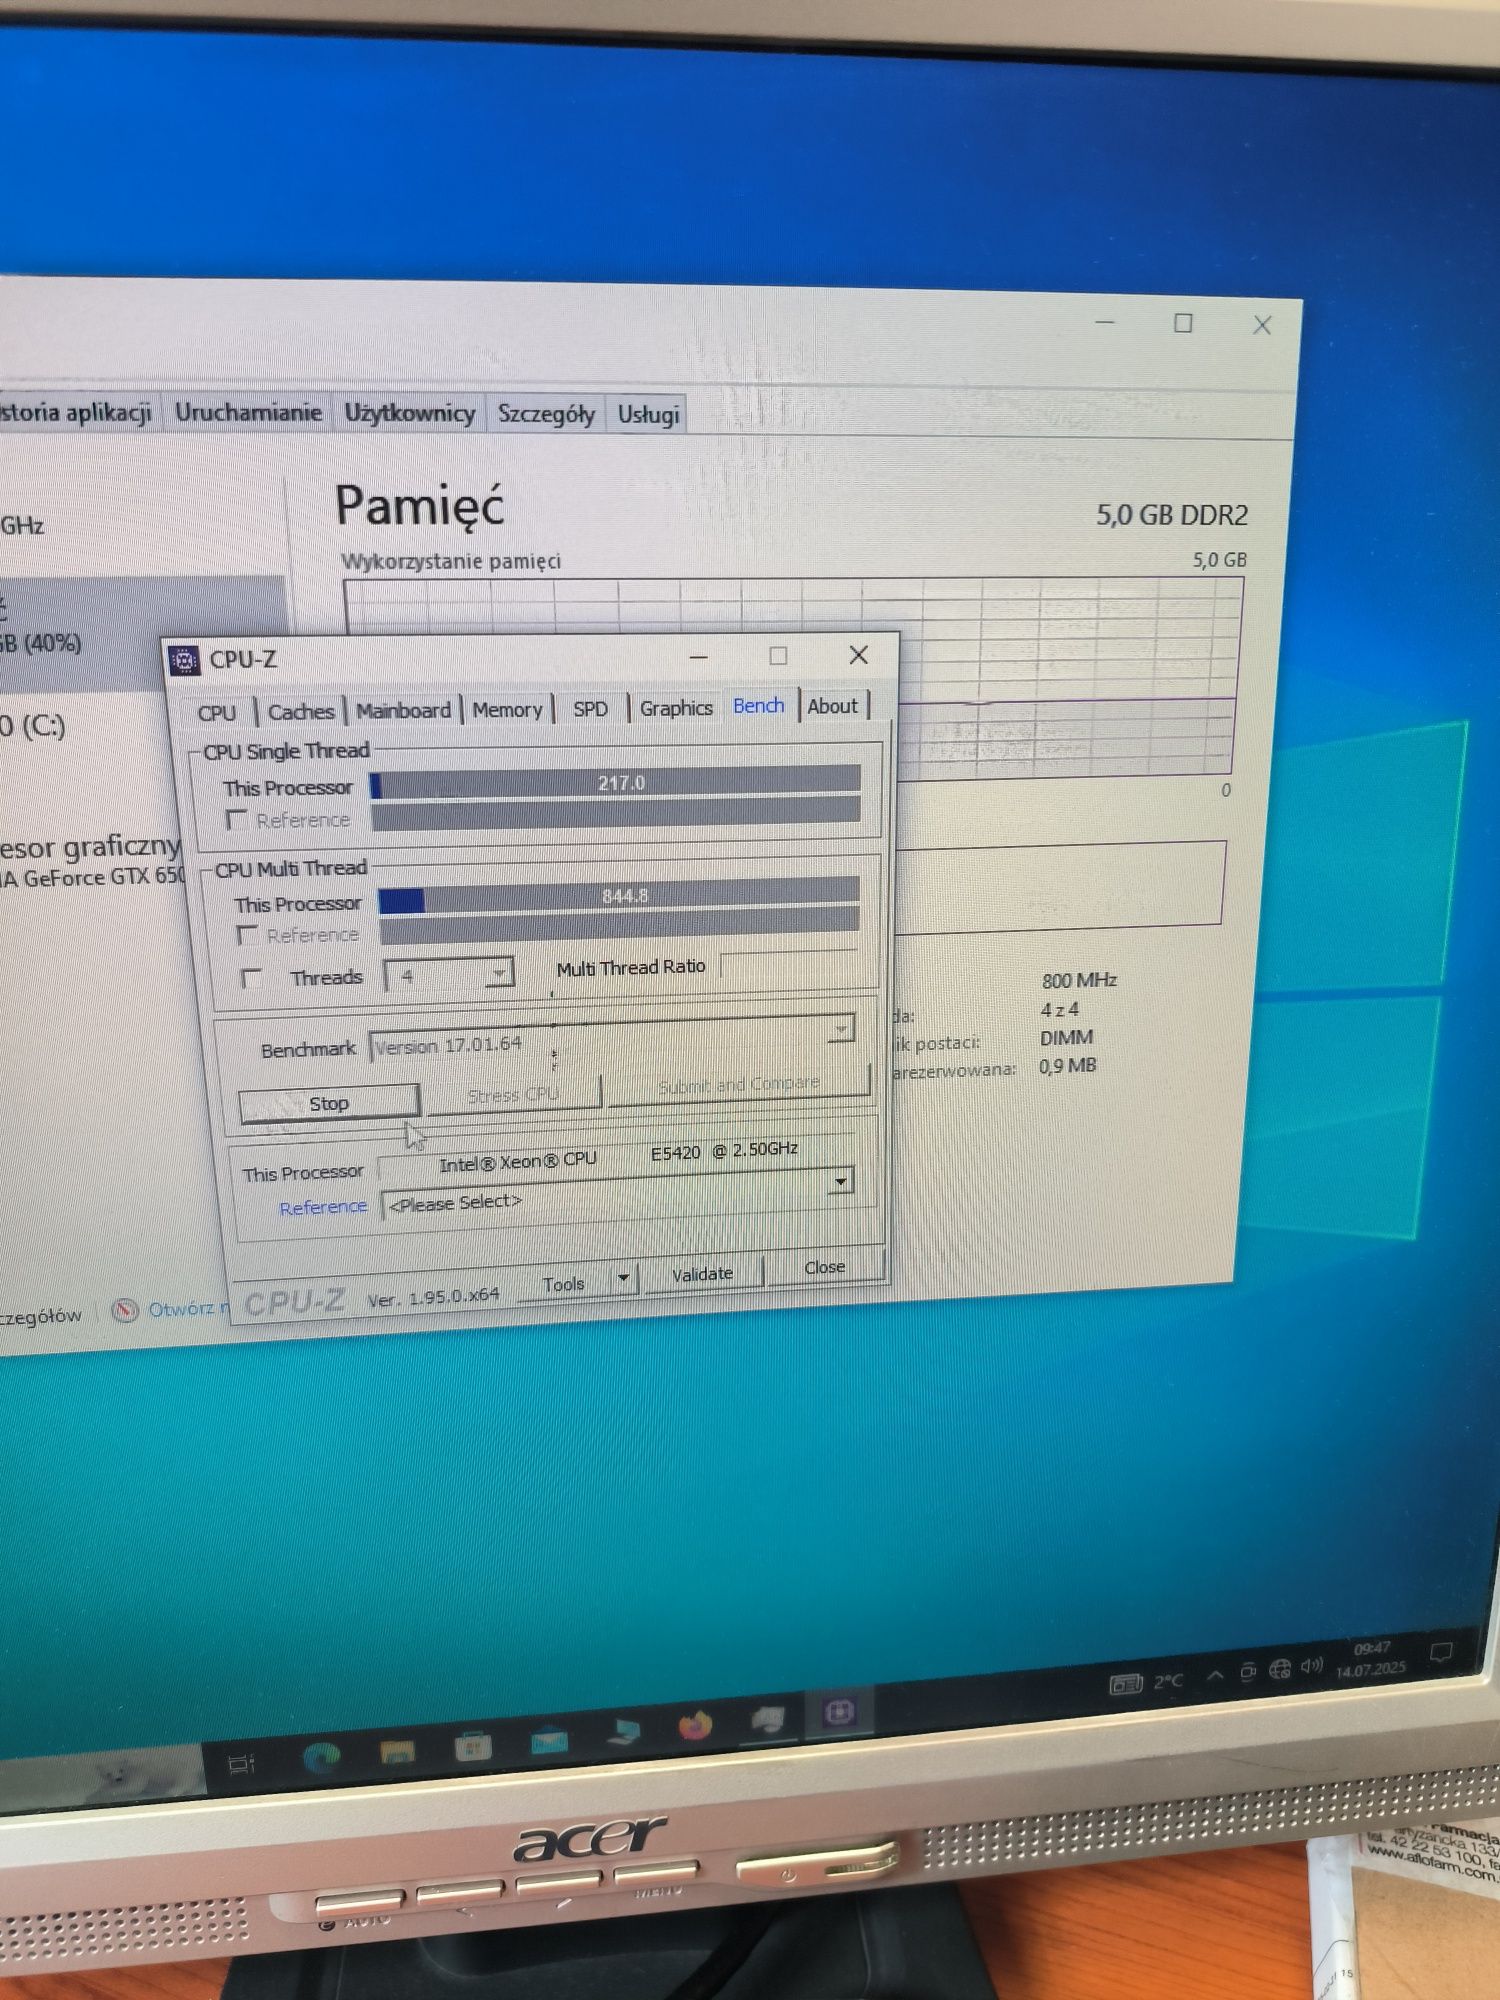Enable Multi Thread Reference checkbox
This screenshot has height=2000, width=1500.
click(x=247, y=935)
